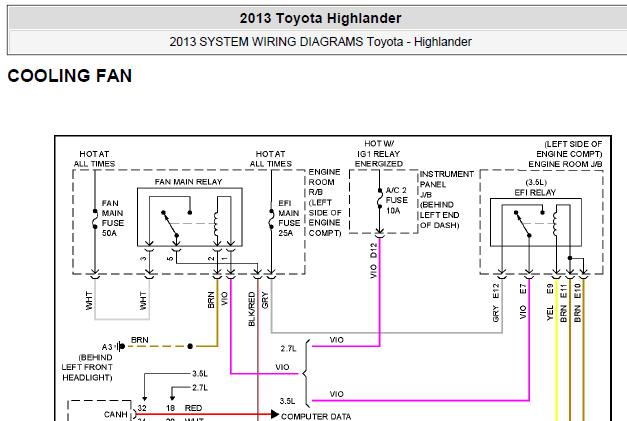Click the "BLK/RED" wire label
The width and height of the screenshot is (627, 421).
click(x=252, y=309)
